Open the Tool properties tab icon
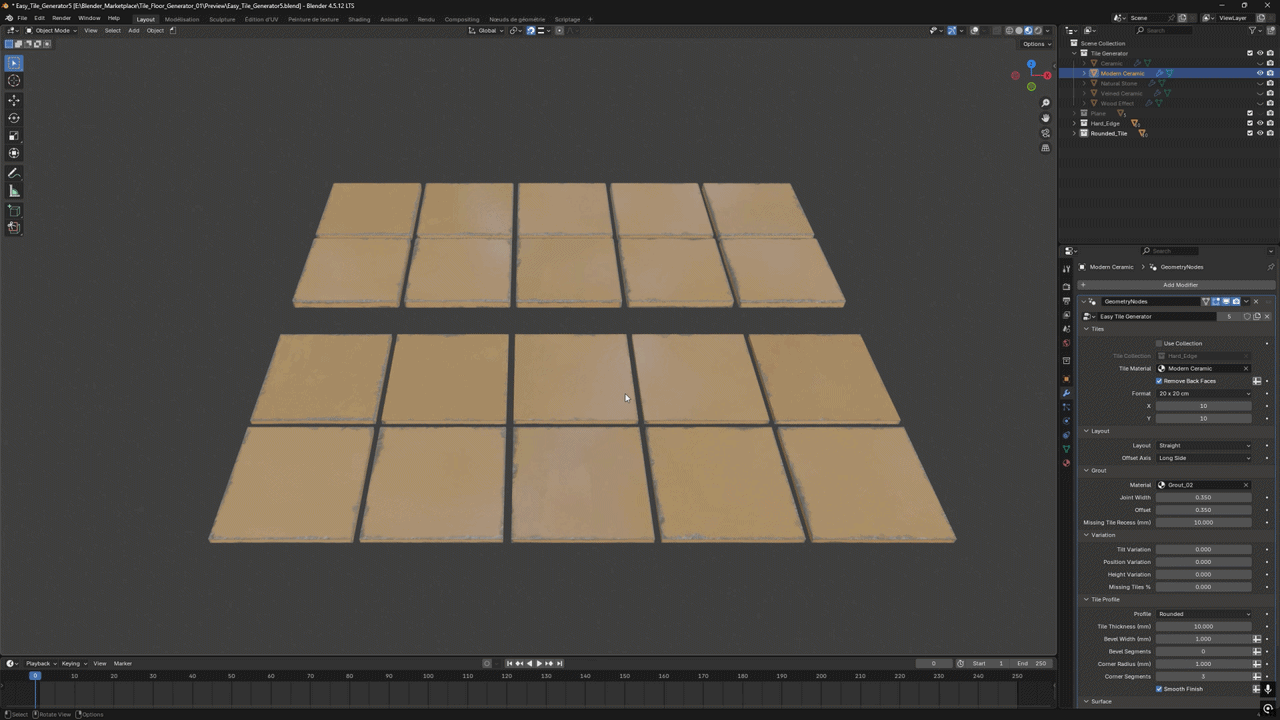The width and height of the screenshot is (1280, 720). click(x=1066, y=268)
